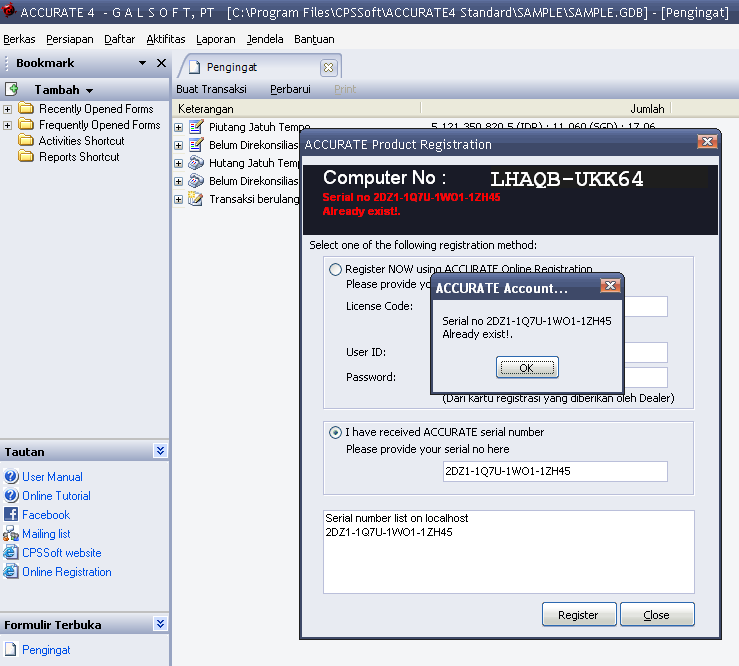Expand the Piutang Jatuh Tempo row
739x666 pixels.
(x=179, y=127)
